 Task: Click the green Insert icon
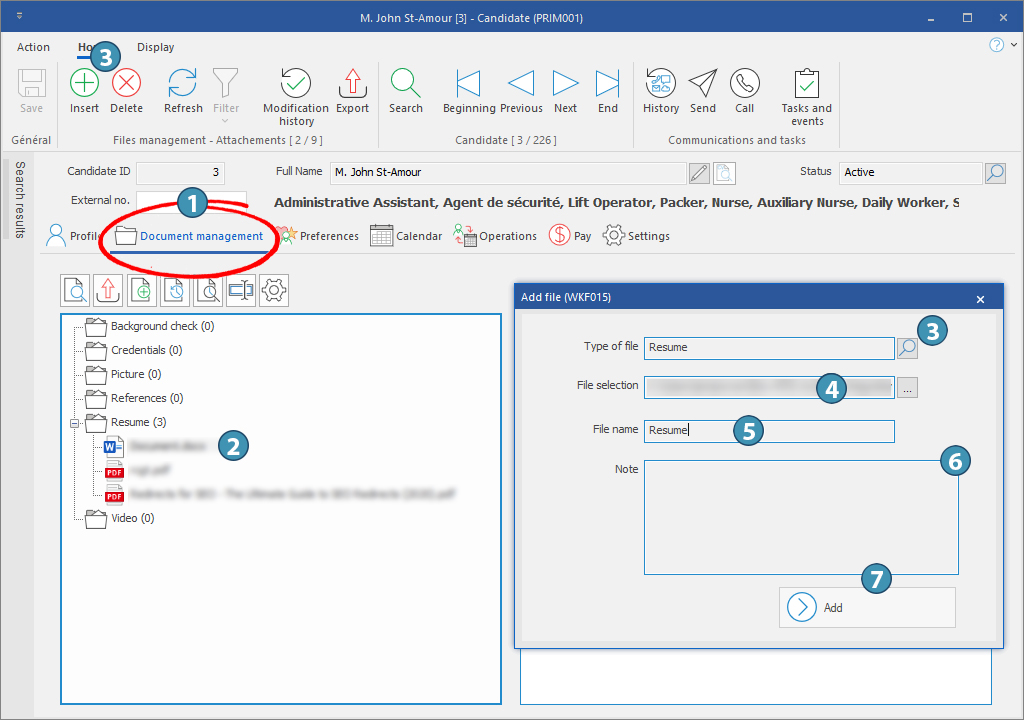[84, 84]
